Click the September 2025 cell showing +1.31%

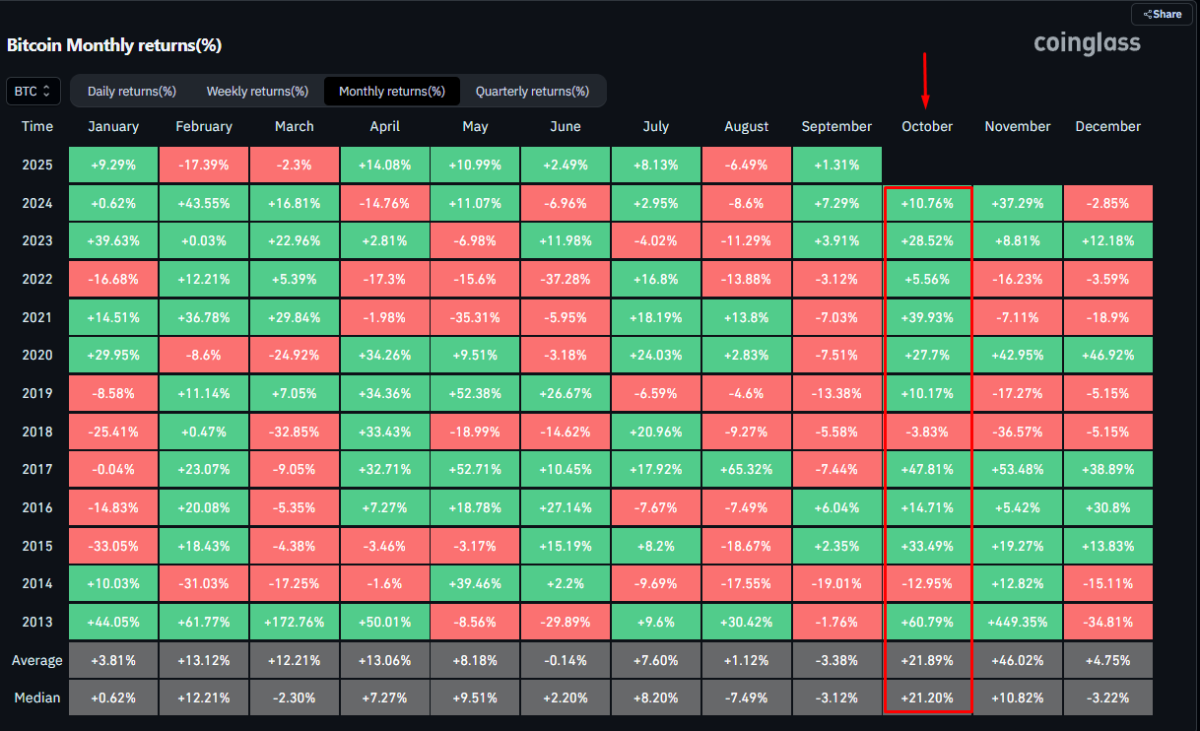pyautogui.click(x=837, y=164)
